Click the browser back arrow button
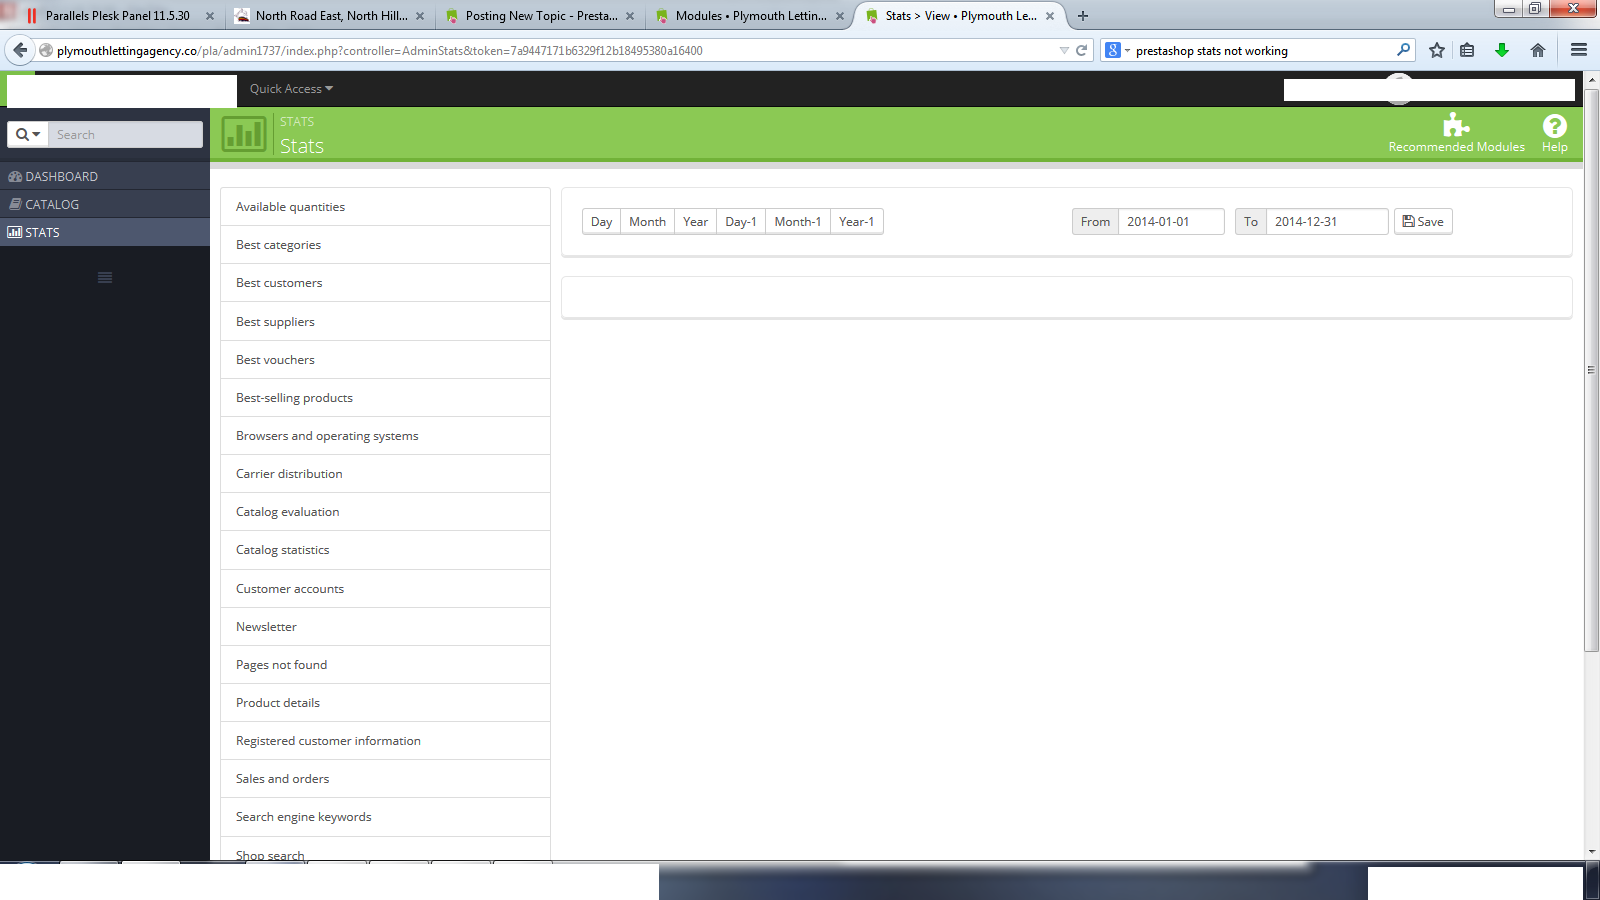 click(20, 50)
